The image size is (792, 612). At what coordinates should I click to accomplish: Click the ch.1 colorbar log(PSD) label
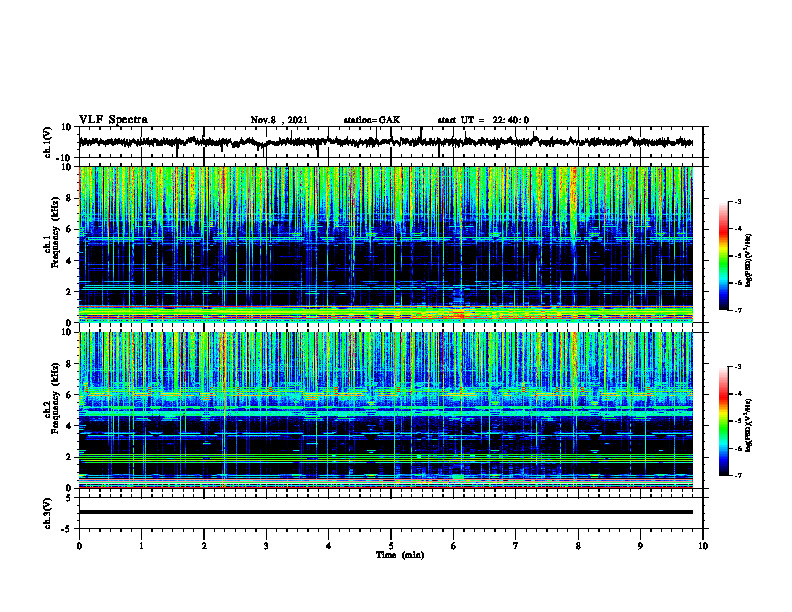click(x=748, y=260)
